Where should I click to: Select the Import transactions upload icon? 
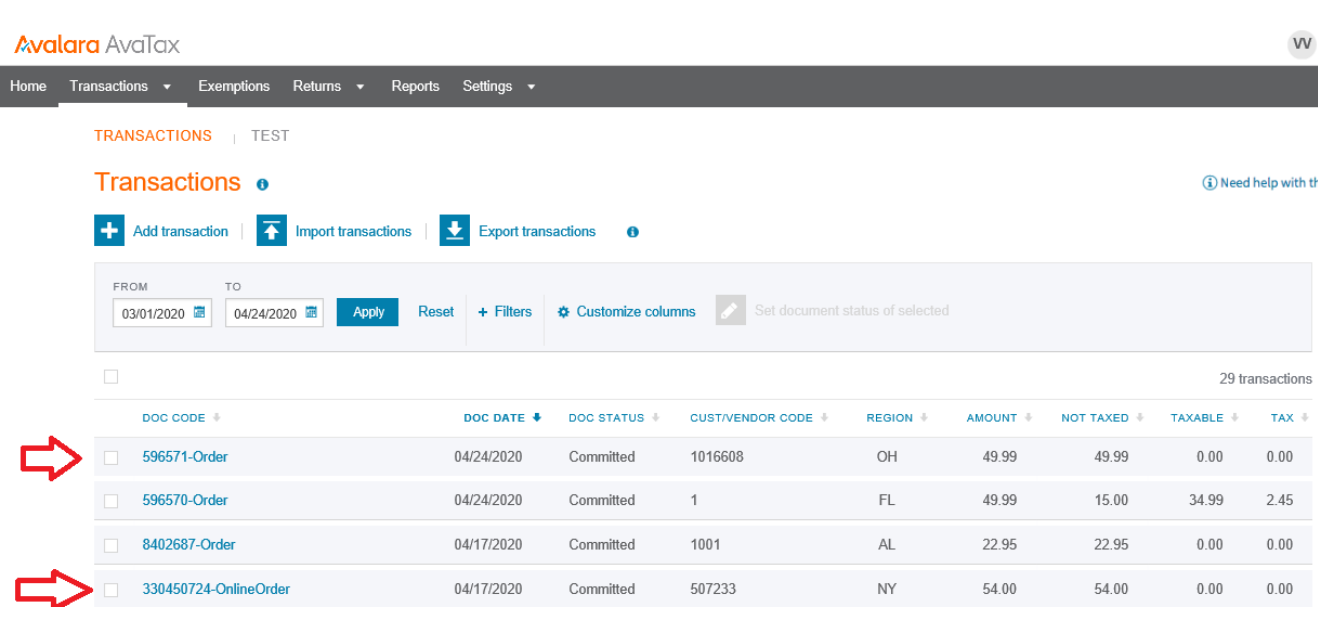pyautogui.click(x=271, y=230)
